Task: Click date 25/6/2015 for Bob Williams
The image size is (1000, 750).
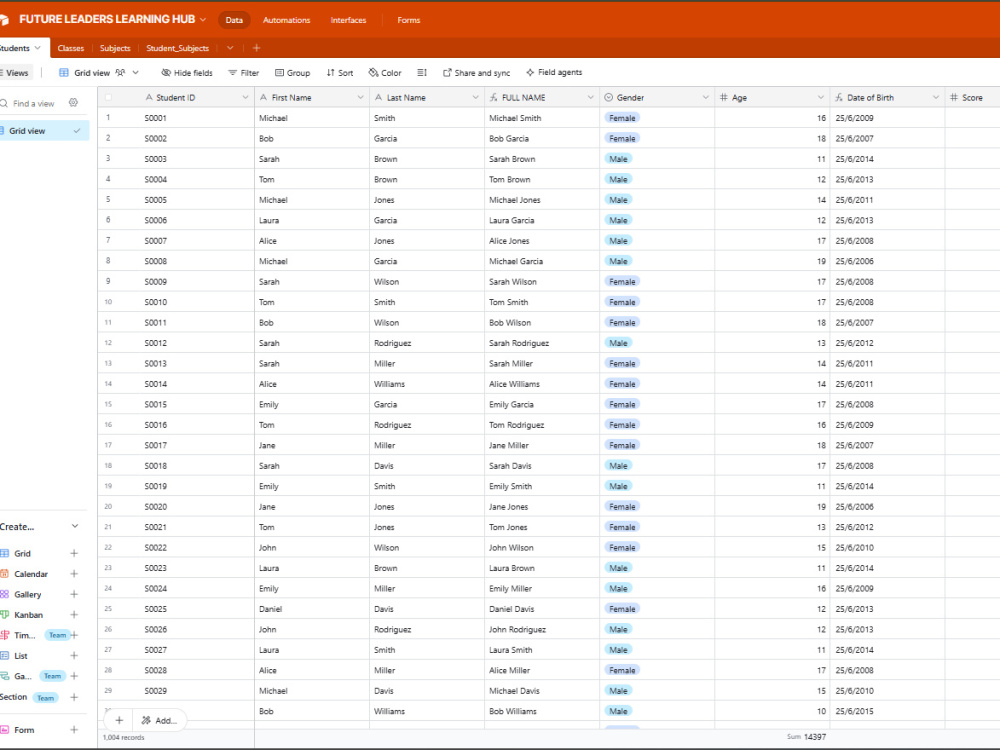Action: pyautogui.click(x=887, y=711)
